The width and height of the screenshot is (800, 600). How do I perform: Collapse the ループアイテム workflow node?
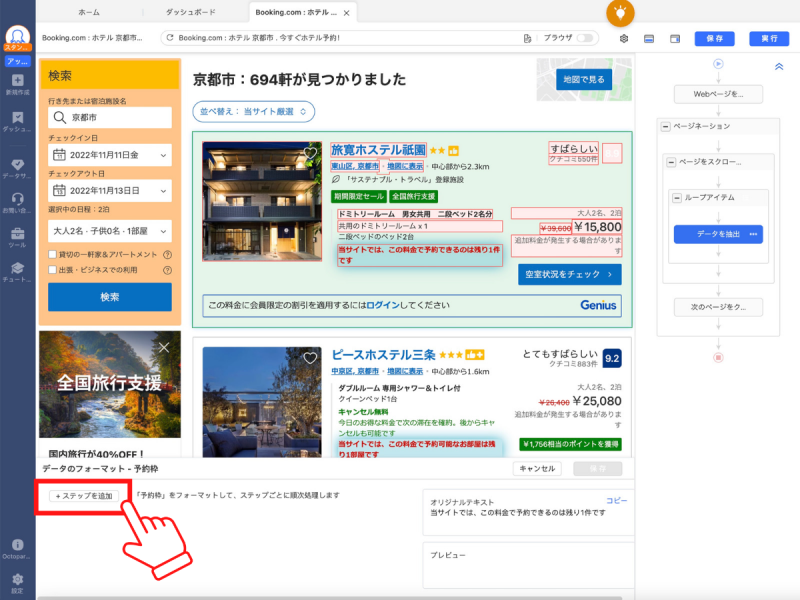click(x=677, y=198)
